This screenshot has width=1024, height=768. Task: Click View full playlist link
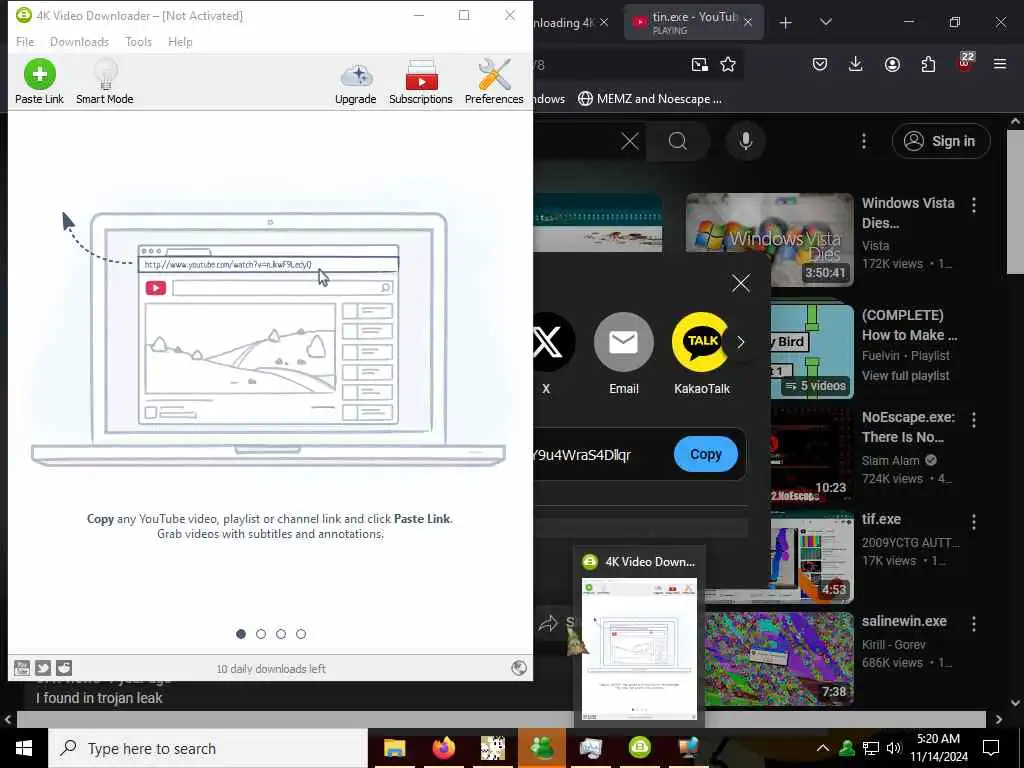(x=905, y=376)
